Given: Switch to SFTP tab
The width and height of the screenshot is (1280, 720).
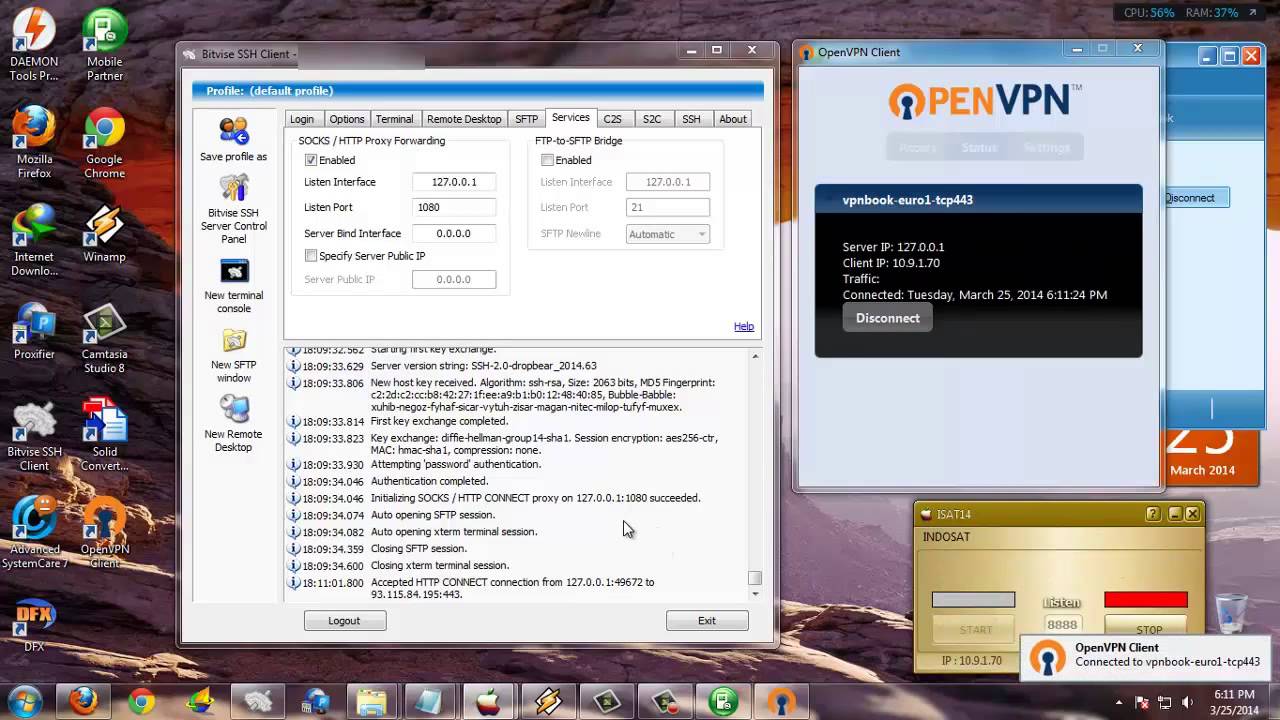Looking at the screenshot, I should (x=526, y=119).
